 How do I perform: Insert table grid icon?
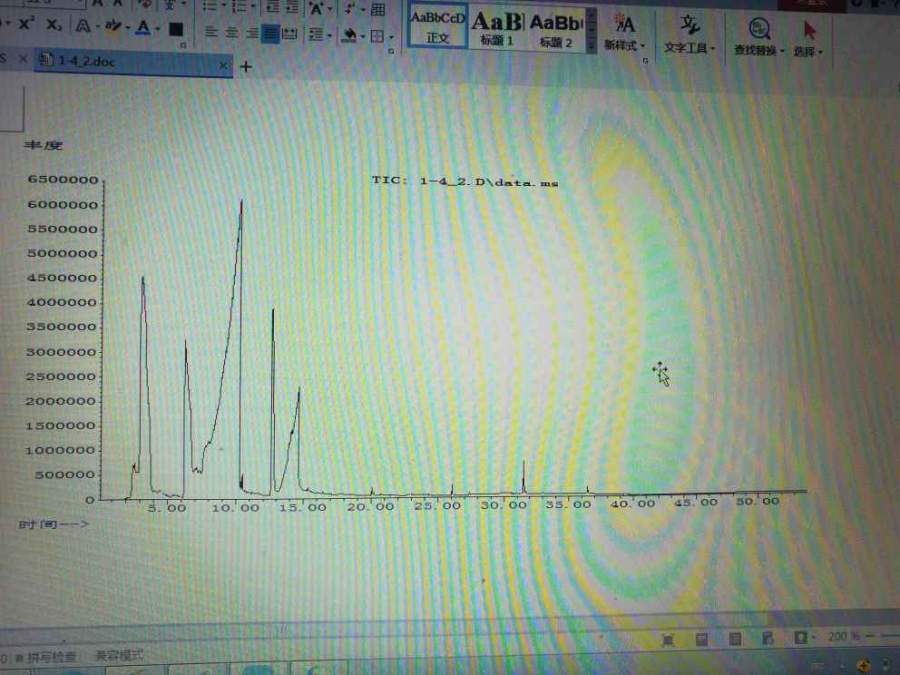tap(378, 9)
